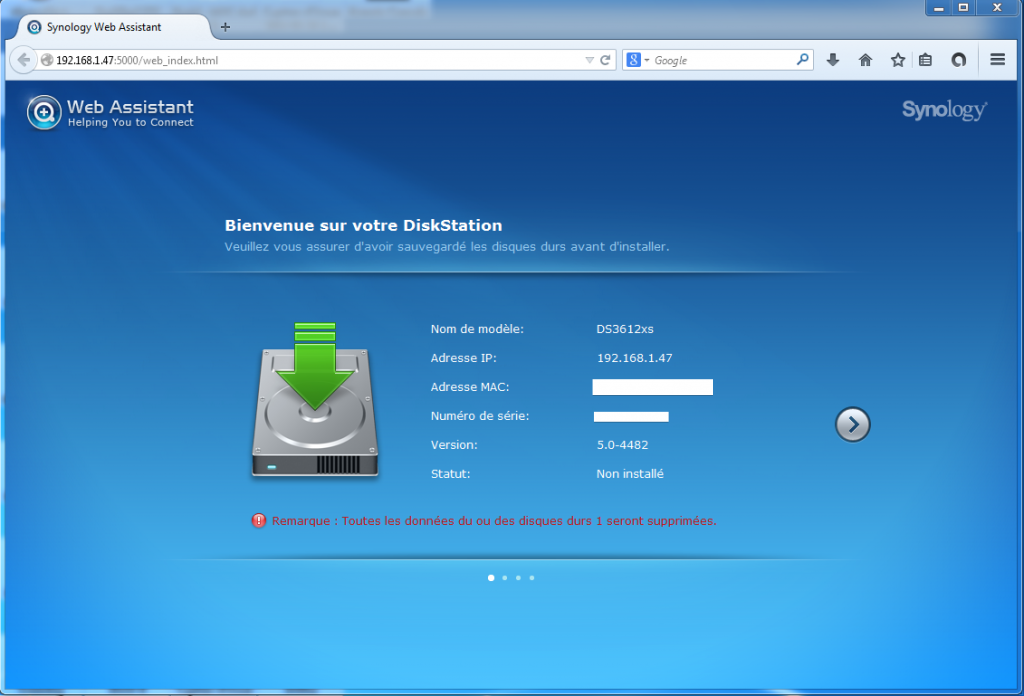The width and height of the screenshot is (1024, 696).
Task: Open a new tab with the plus button
Action: (225, 27)
